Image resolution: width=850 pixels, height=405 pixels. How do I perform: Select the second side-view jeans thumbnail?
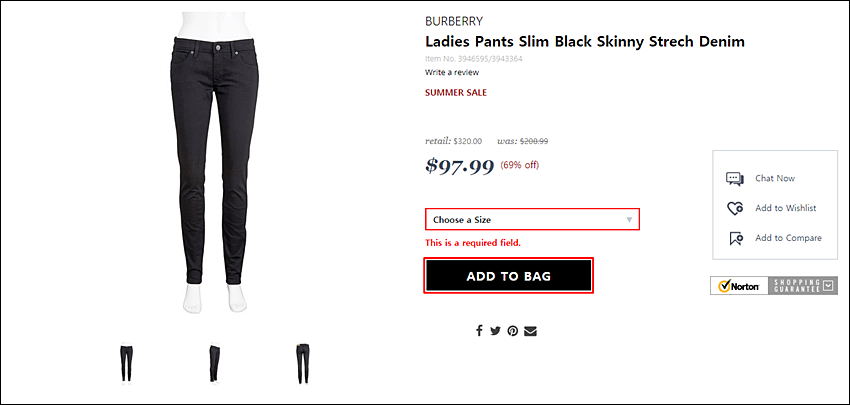[x=215, y=364]
